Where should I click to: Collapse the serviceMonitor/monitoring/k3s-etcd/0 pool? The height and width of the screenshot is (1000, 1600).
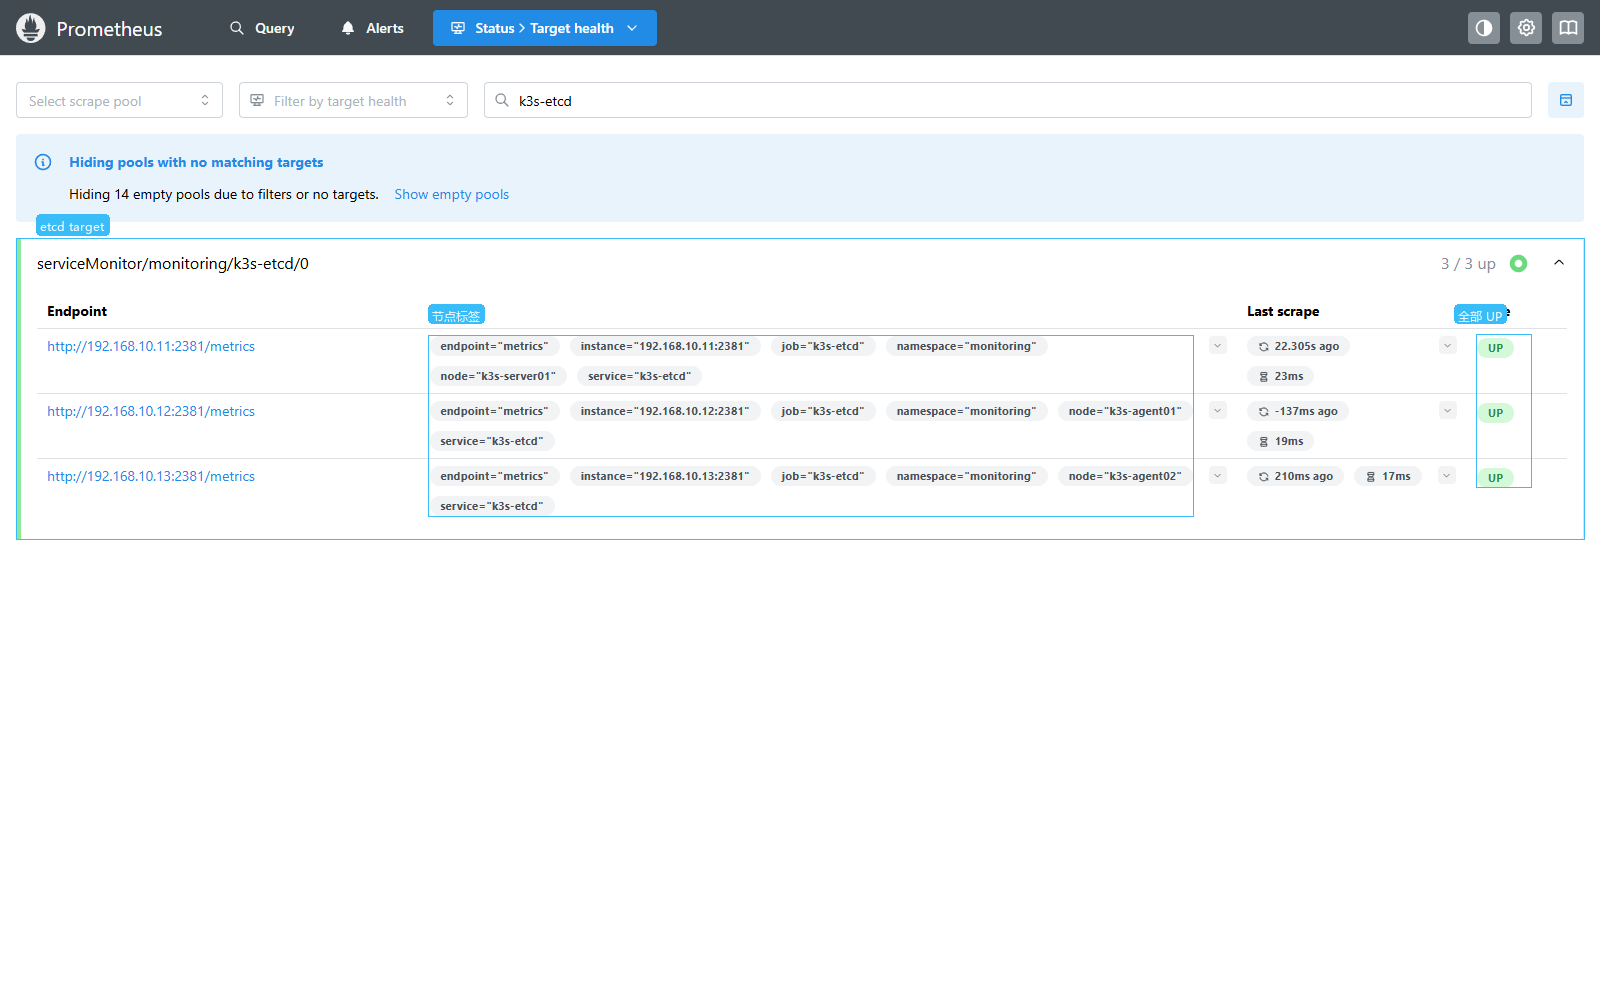(1559, 263)
